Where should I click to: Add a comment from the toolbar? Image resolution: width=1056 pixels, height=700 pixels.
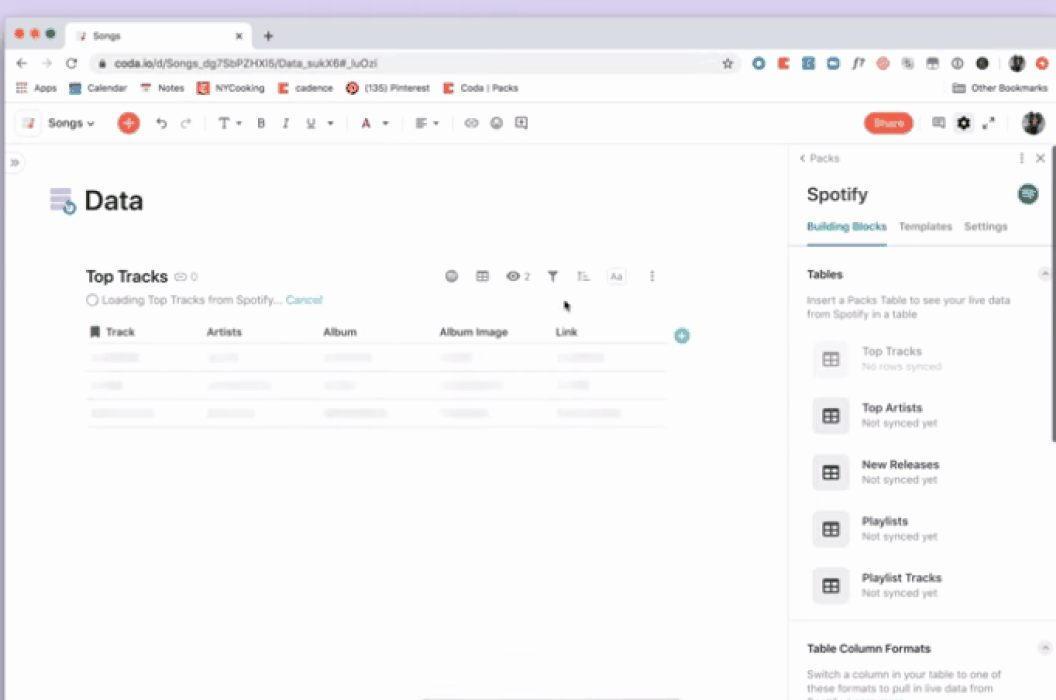pyautogui.click(x=521, y=123)
